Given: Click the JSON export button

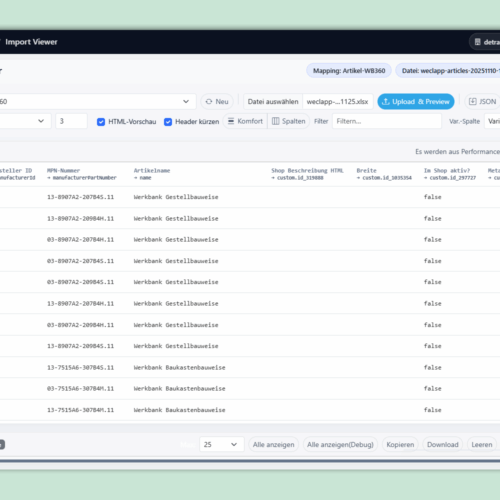Looking at the screenshot, I should [482, 102].
